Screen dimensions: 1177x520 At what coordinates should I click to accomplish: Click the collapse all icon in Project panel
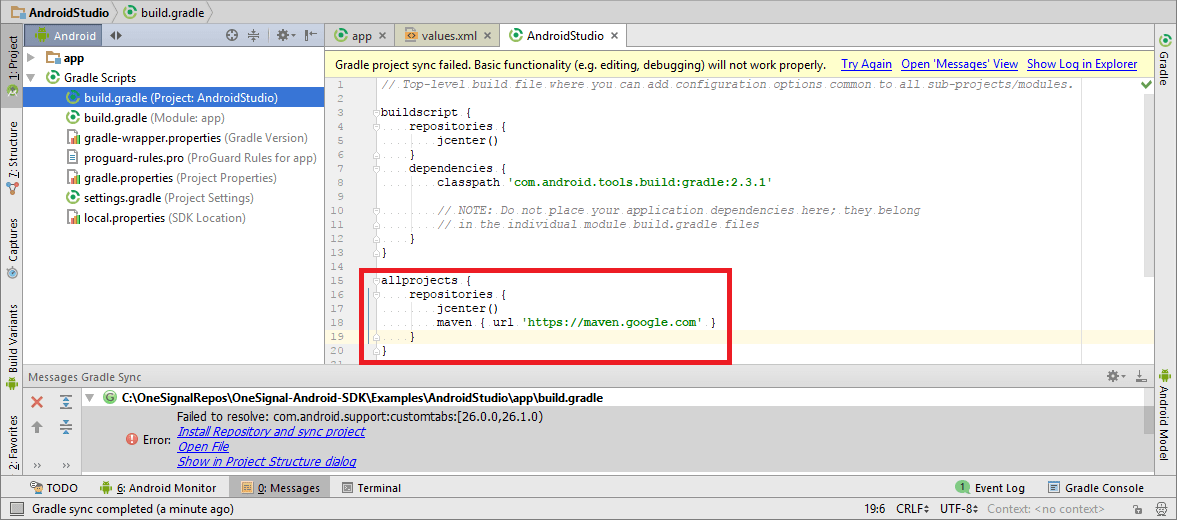[x=253, y=35]
